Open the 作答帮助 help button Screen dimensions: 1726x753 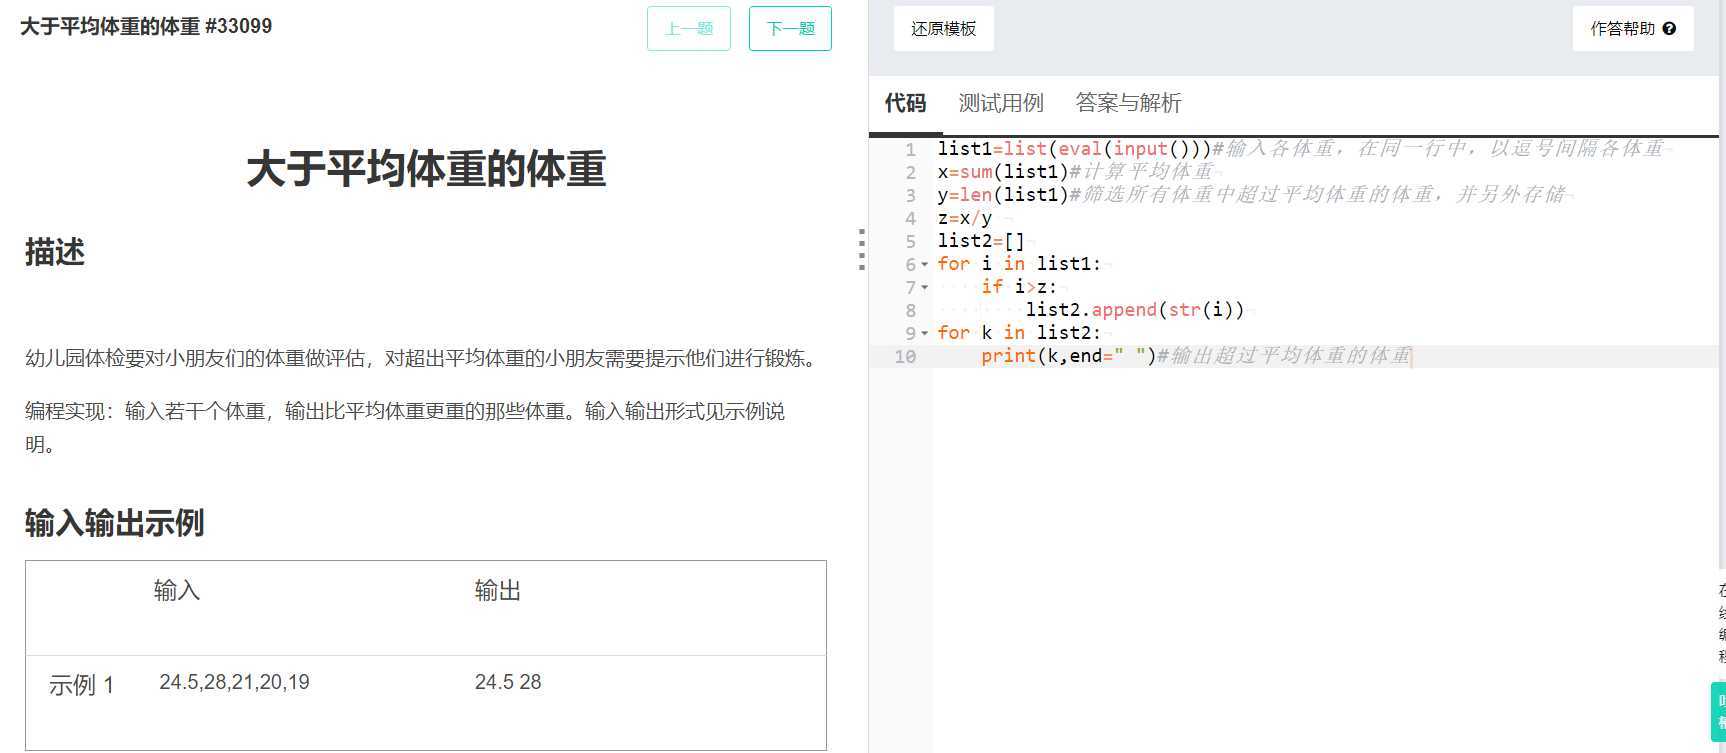click(1632, 28)
